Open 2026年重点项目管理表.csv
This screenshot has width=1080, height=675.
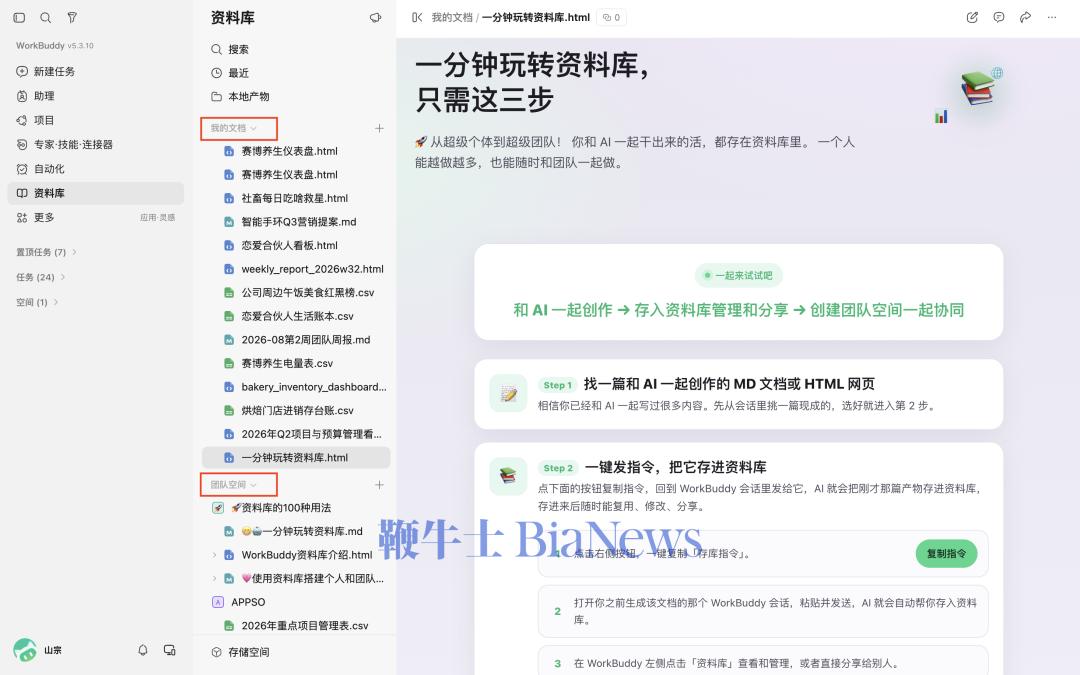coord(296,625)
